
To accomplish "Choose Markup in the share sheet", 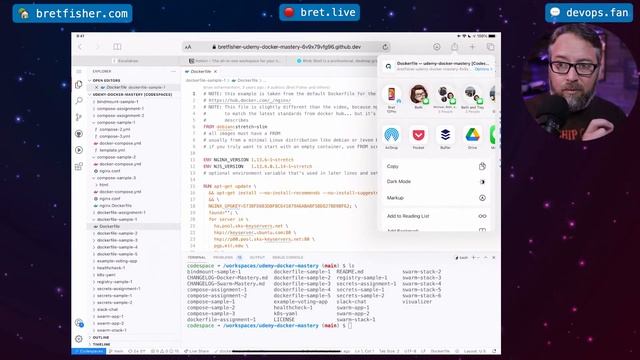I will [436, 198].
